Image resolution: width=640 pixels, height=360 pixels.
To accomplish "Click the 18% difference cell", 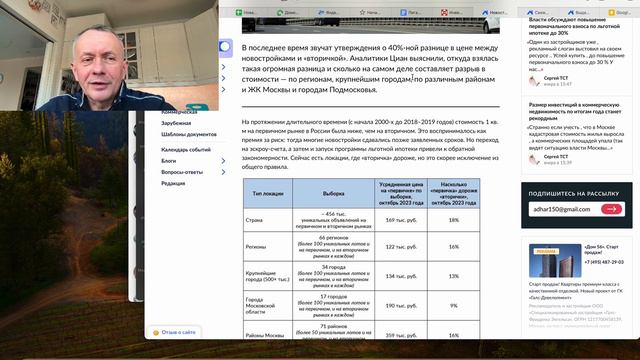I will [x=453, y=220].
